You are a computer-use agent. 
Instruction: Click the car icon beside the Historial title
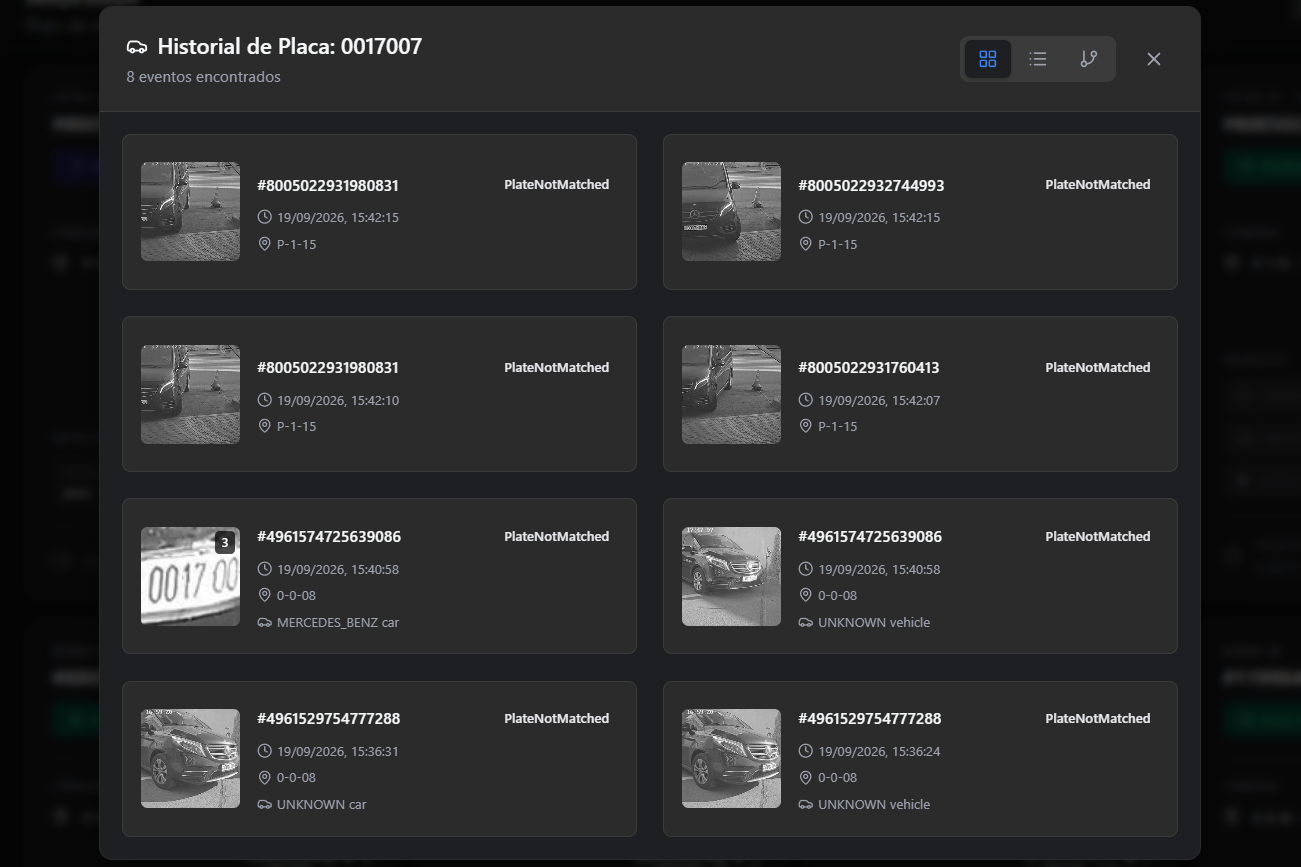137,47
